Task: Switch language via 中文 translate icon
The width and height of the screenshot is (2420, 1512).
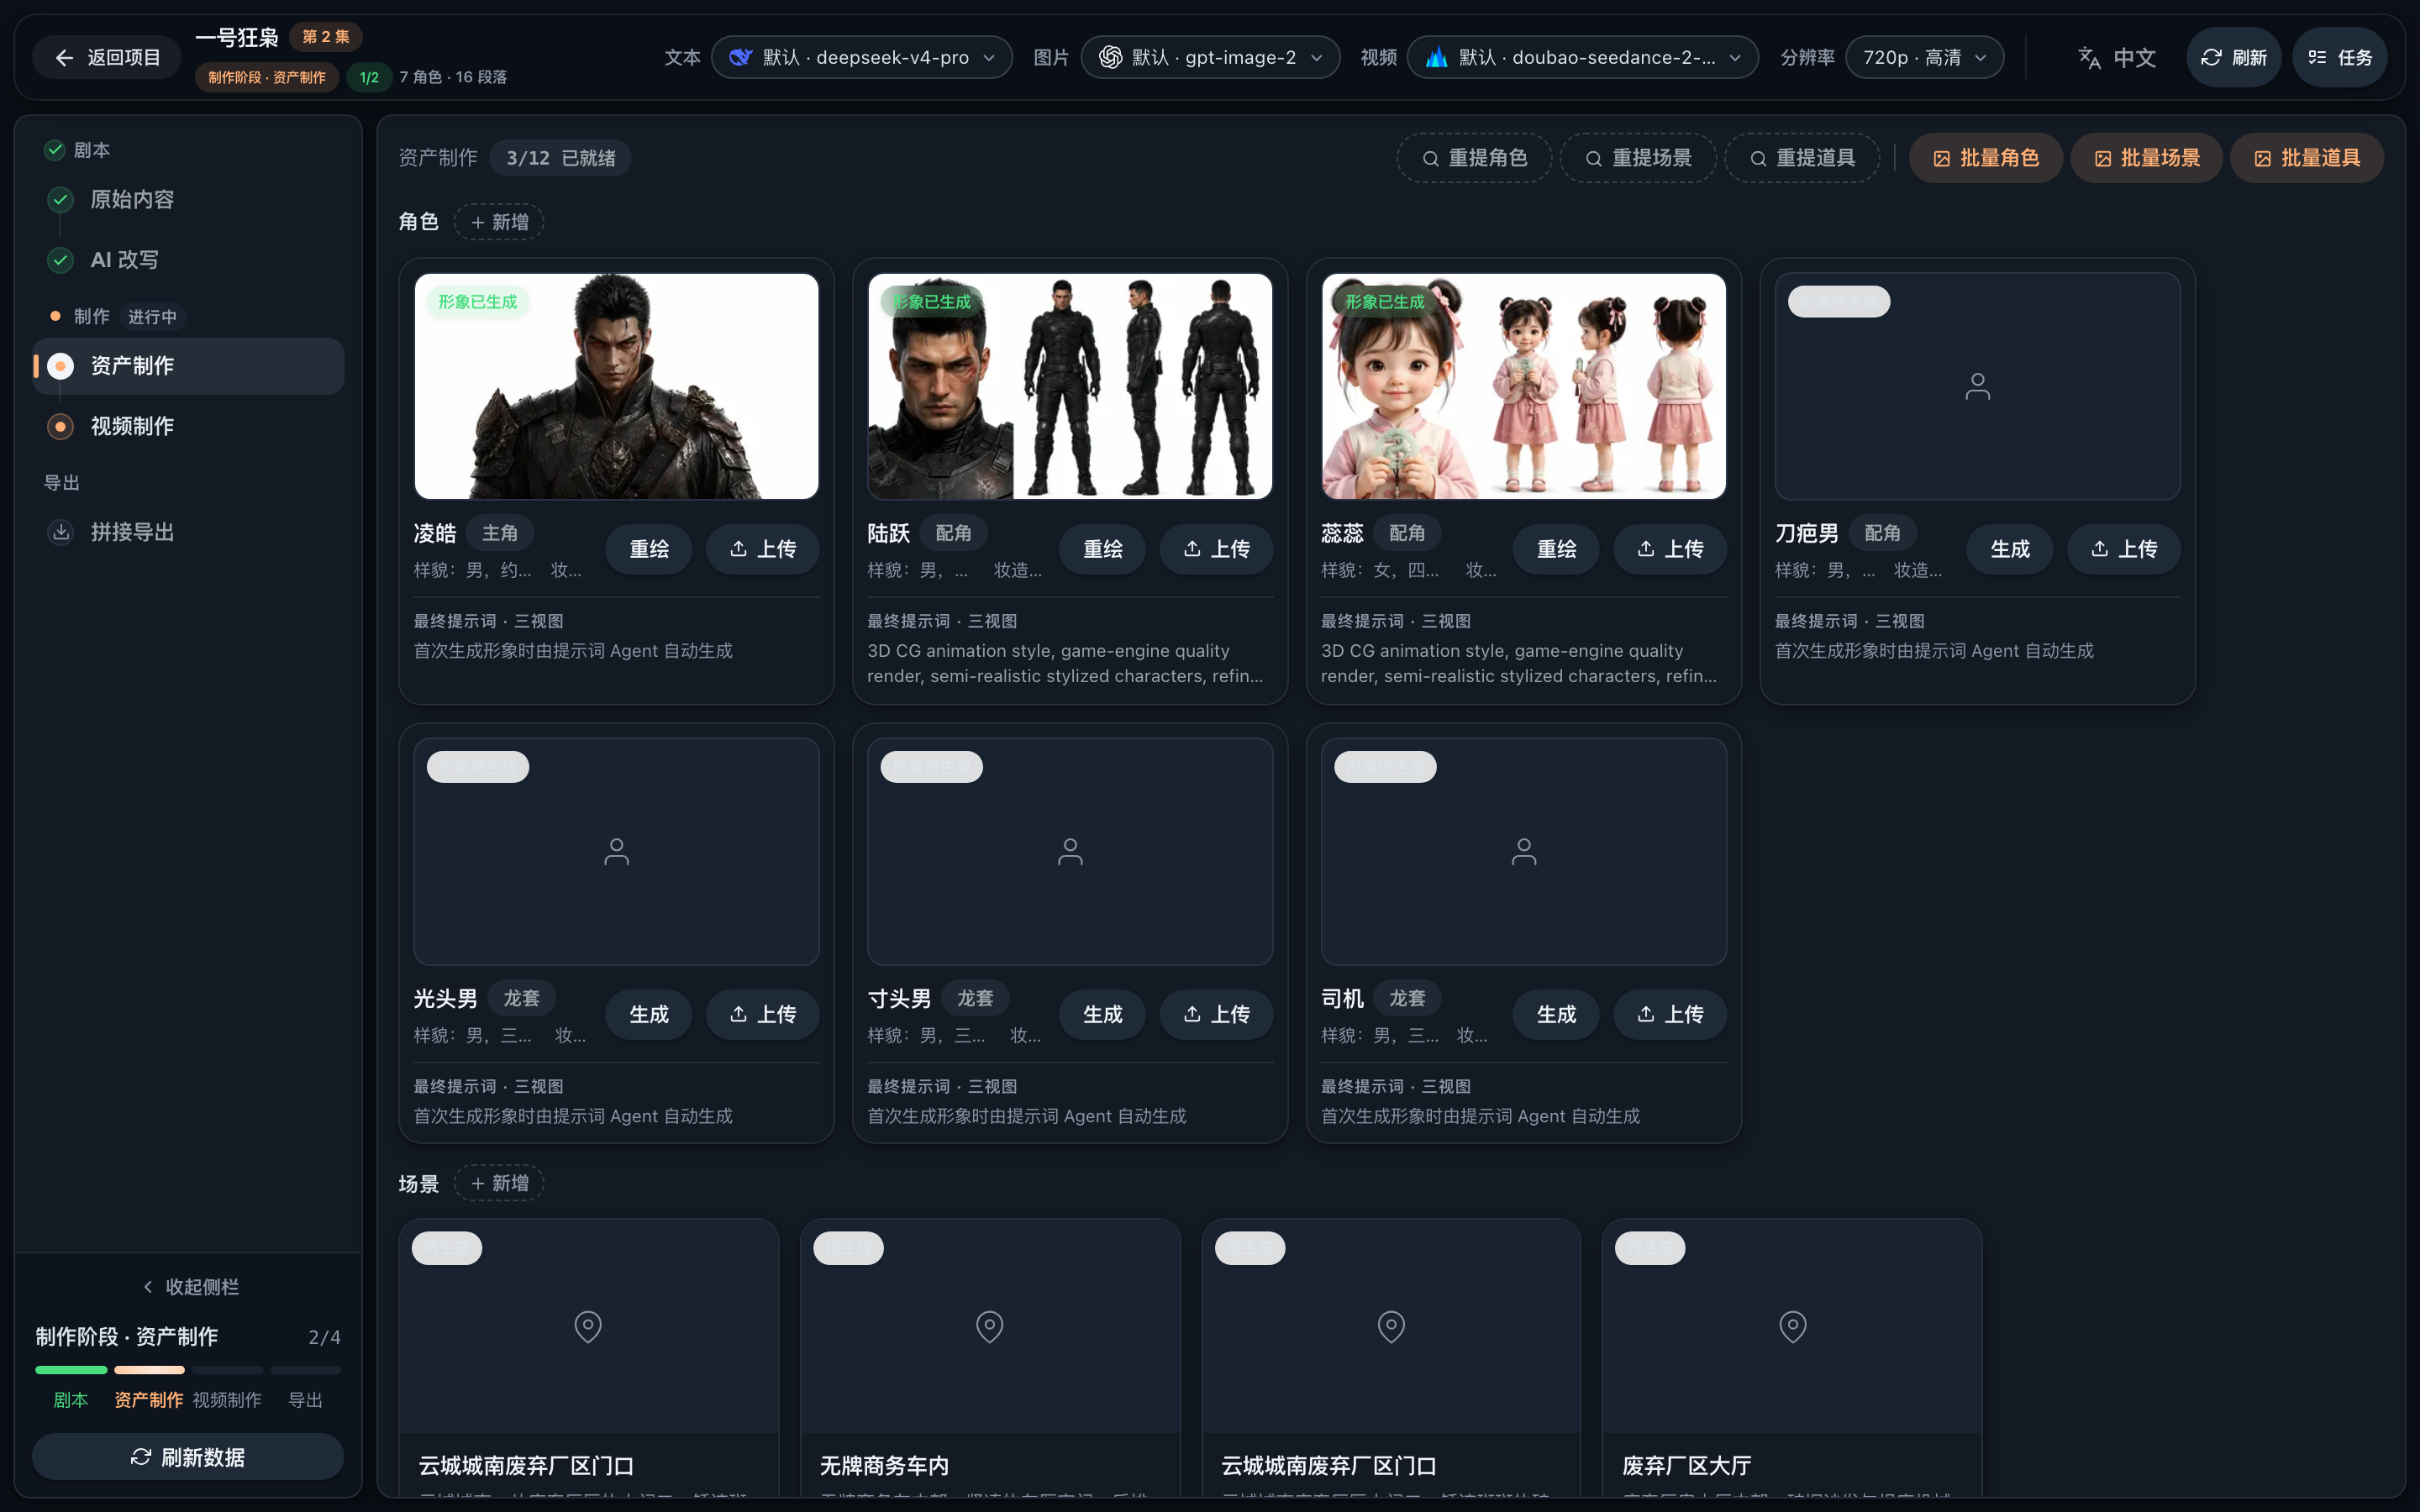Action: coord(2116,57)
